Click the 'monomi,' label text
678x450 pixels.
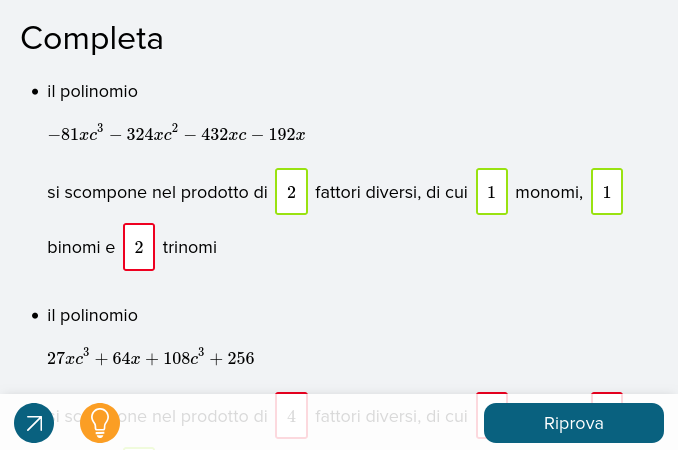549,192
